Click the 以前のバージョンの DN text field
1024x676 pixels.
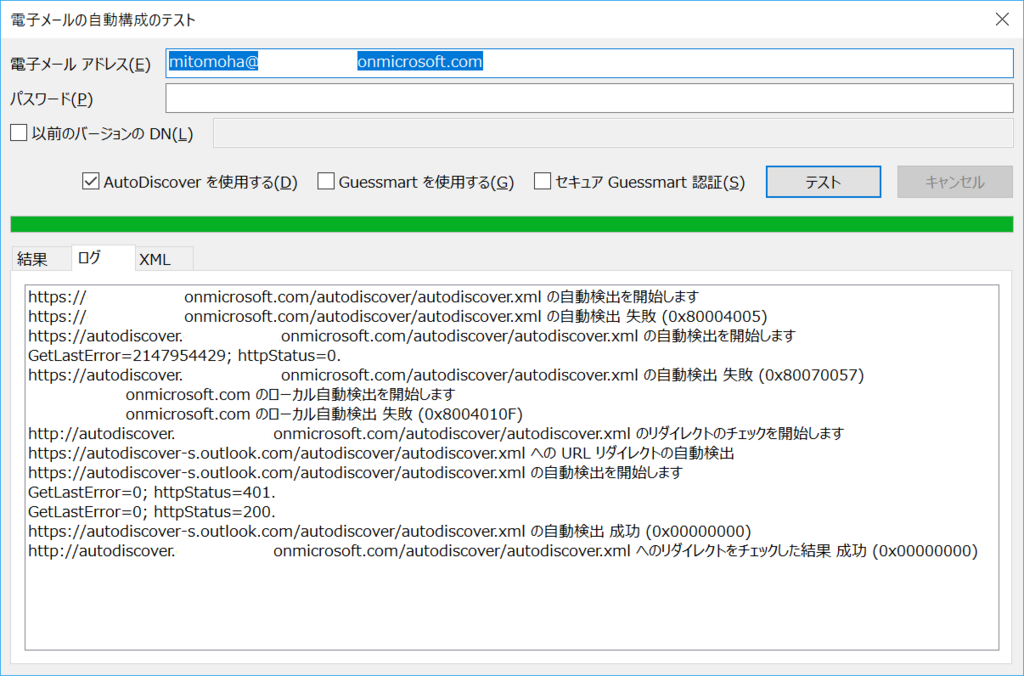coord(613,133)
